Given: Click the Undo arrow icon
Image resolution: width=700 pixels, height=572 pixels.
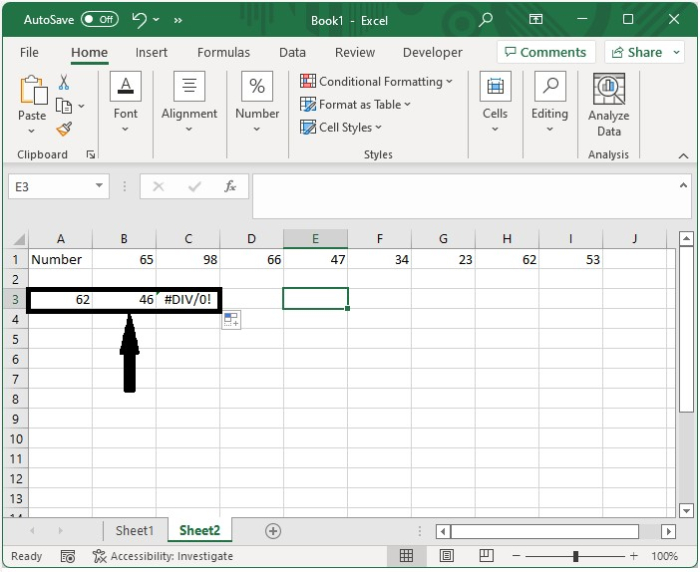Looking at the screenshot, I should pyautogui.click(x=139, y=20).
